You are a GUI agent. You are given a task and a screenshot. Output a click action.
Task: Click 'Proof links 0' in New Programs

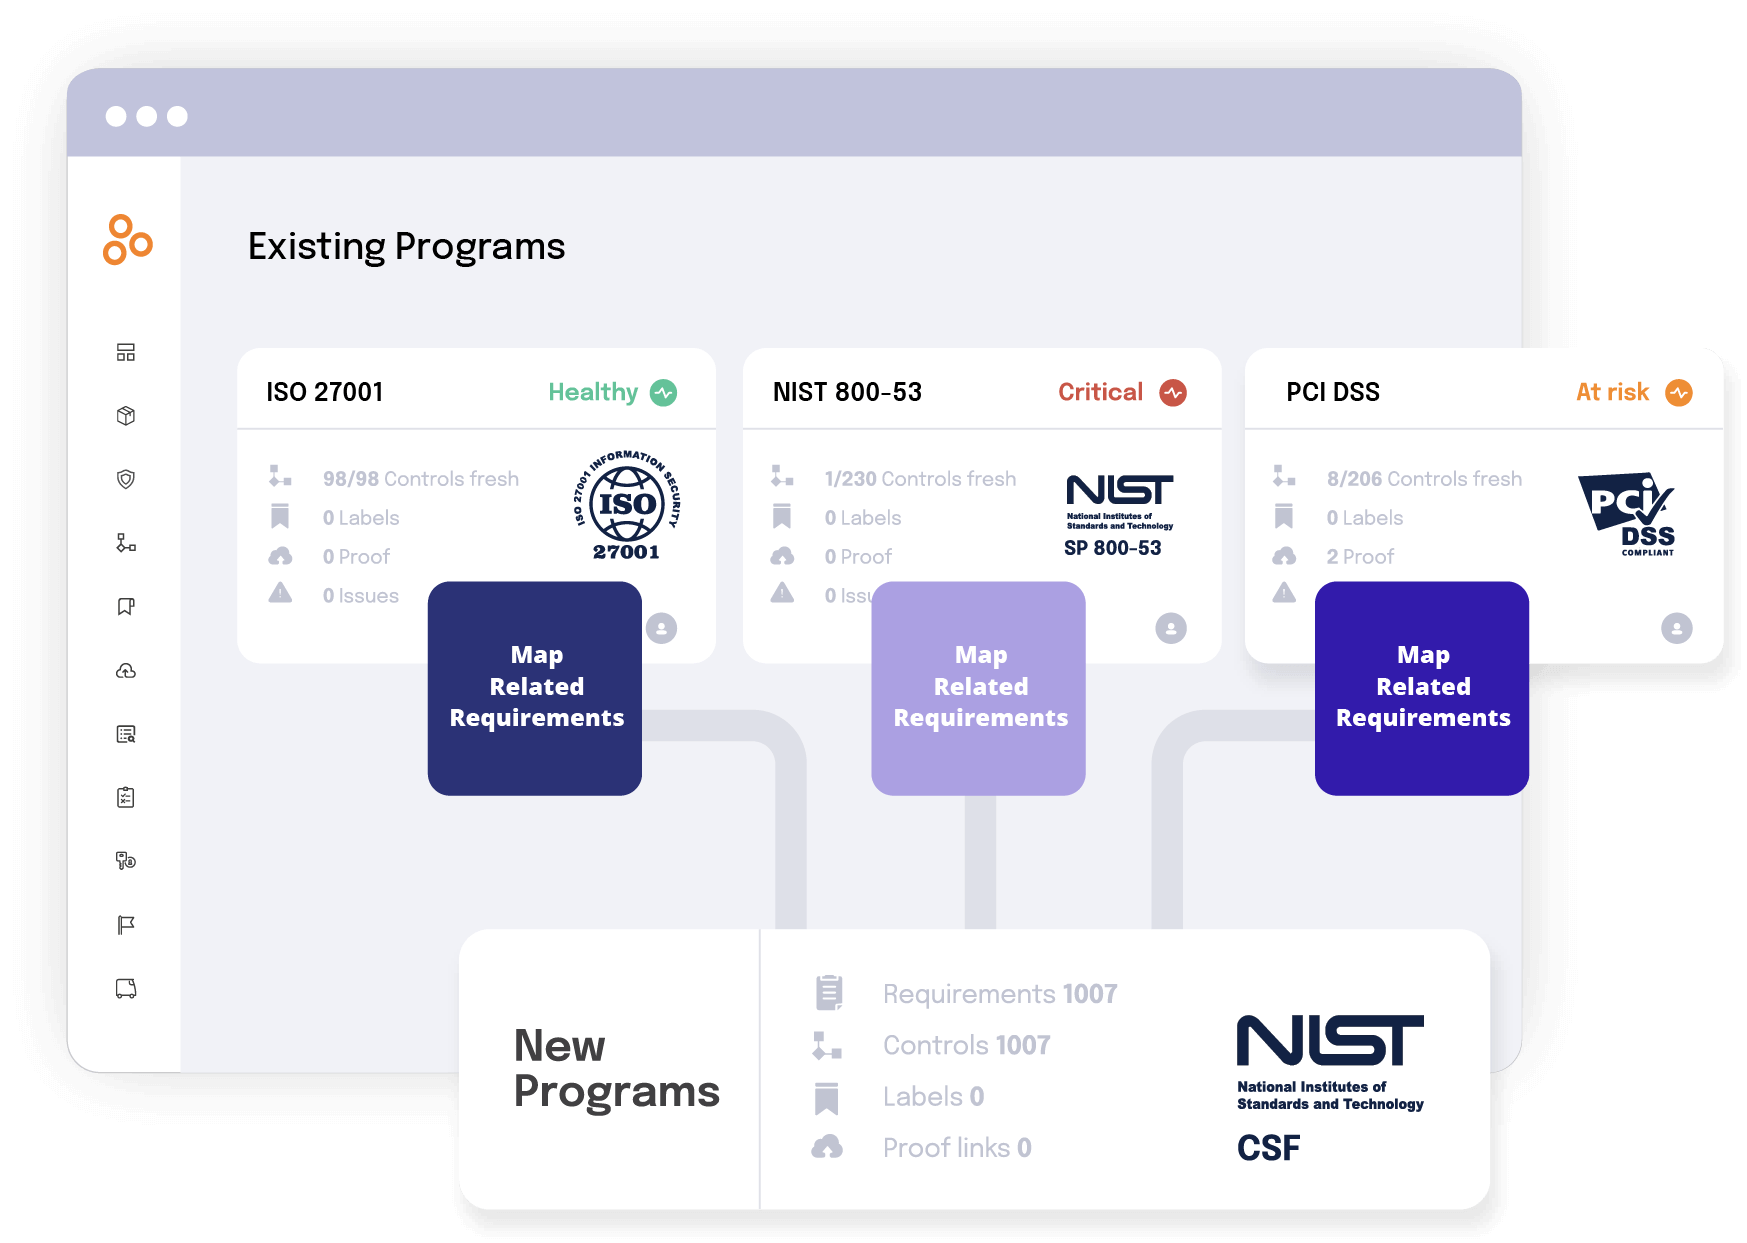pos(957,1148)
